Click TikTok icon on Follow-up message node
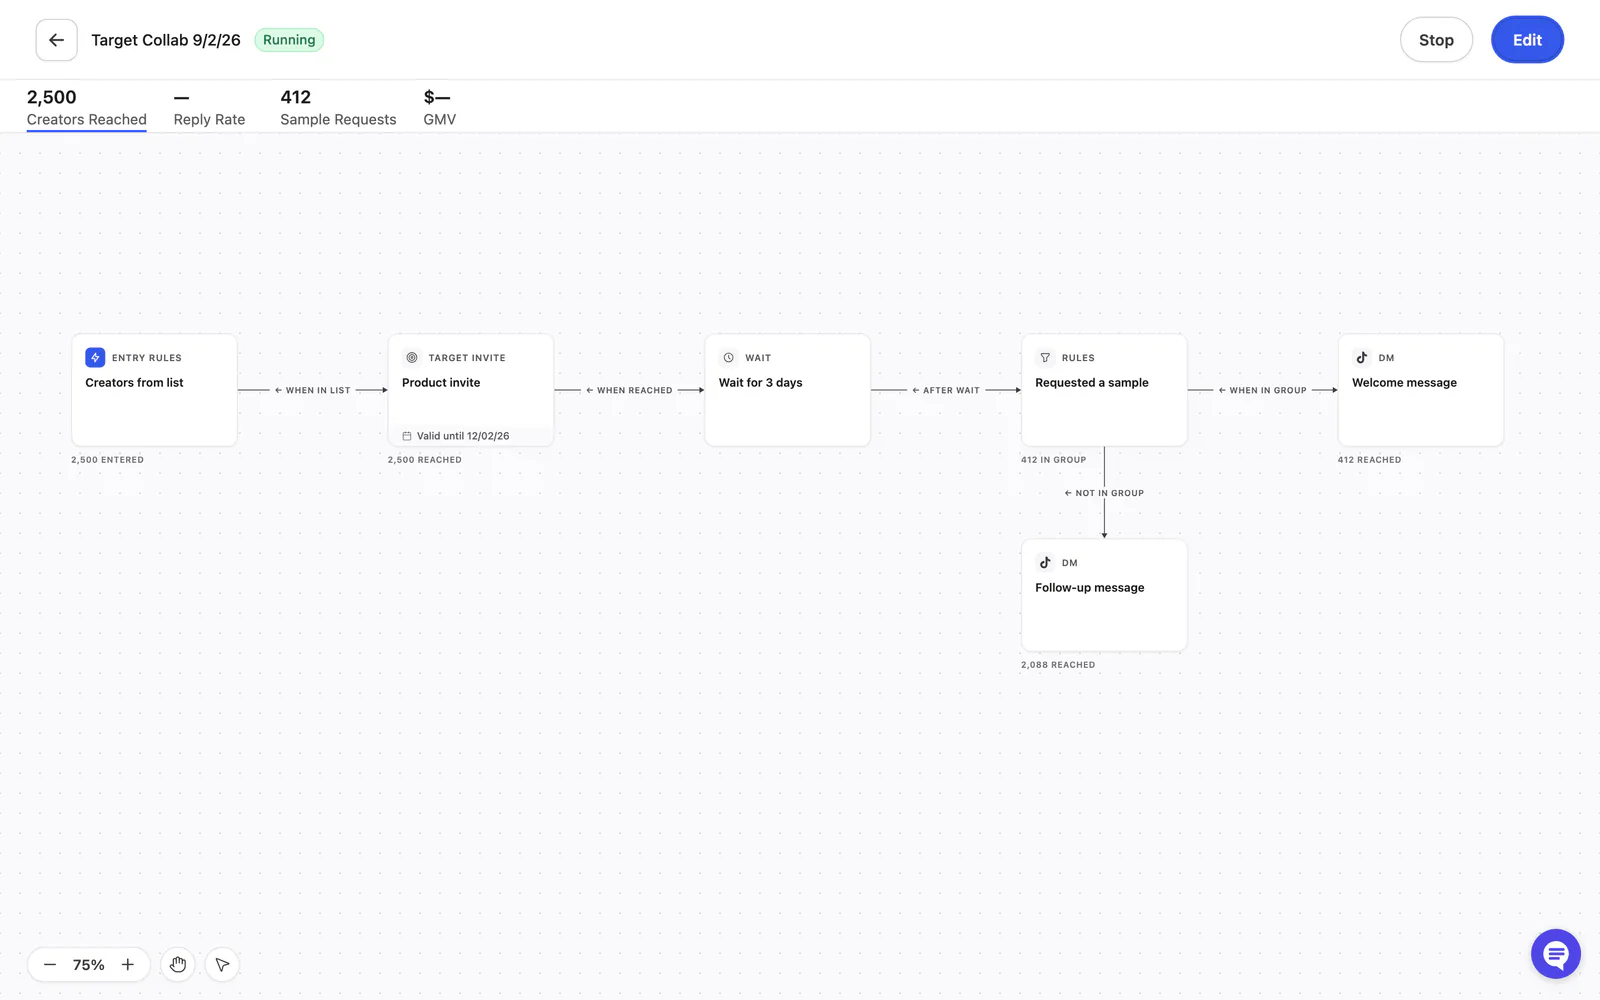The height and width of the screenshot is (1000, 1600). (1045, 562)
